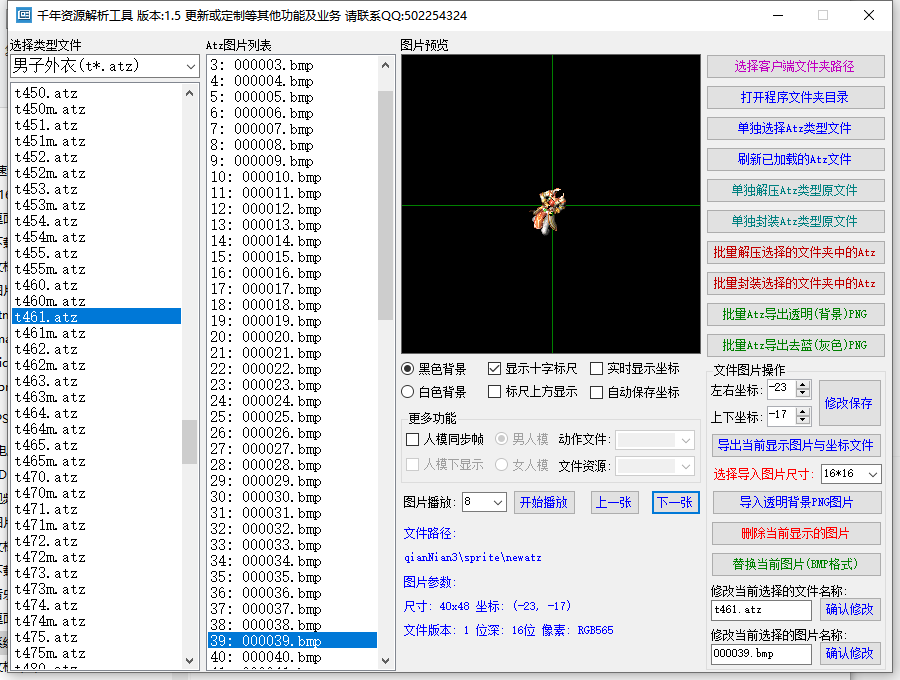Click the 修改保存 button
The image size is (900, 680).
click(849, 403)
